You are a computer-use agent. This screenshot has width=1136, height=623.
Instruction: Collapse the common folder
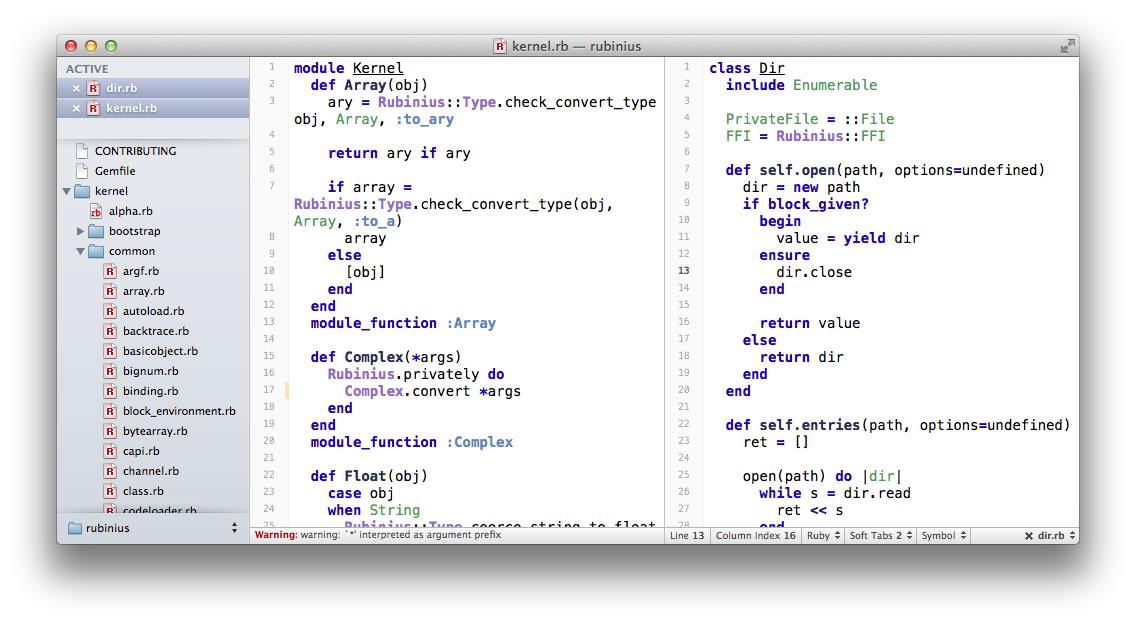(80, 251)
